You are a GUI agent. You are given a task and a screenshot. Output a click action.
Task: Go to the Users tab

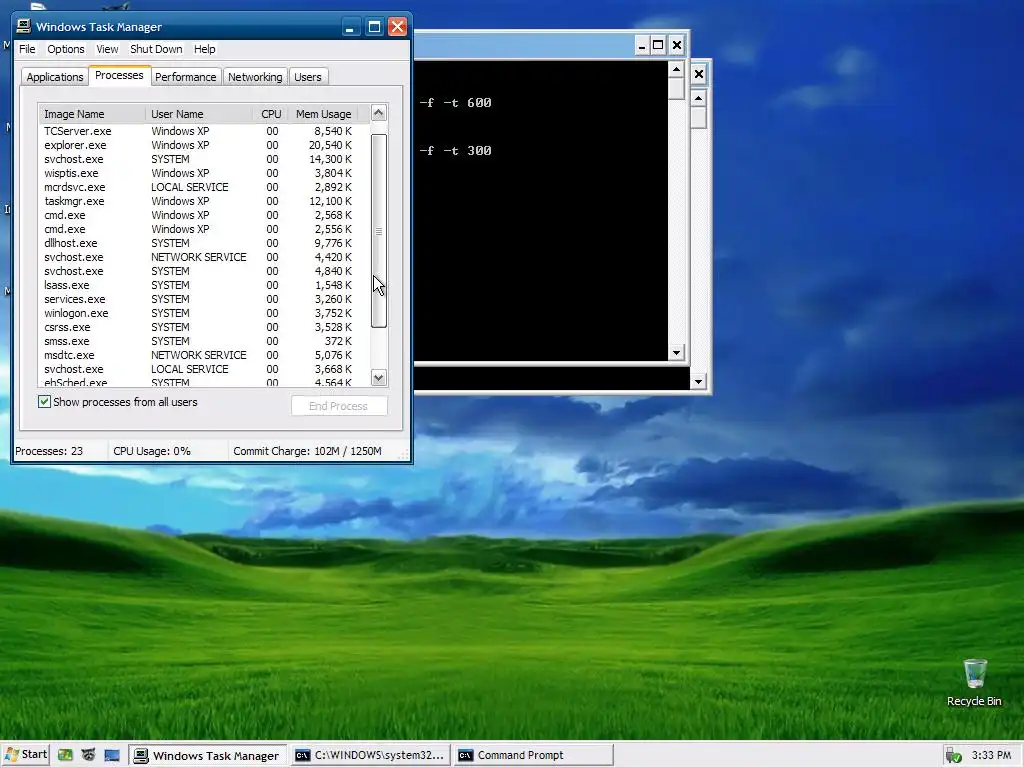tap(308, 77)
